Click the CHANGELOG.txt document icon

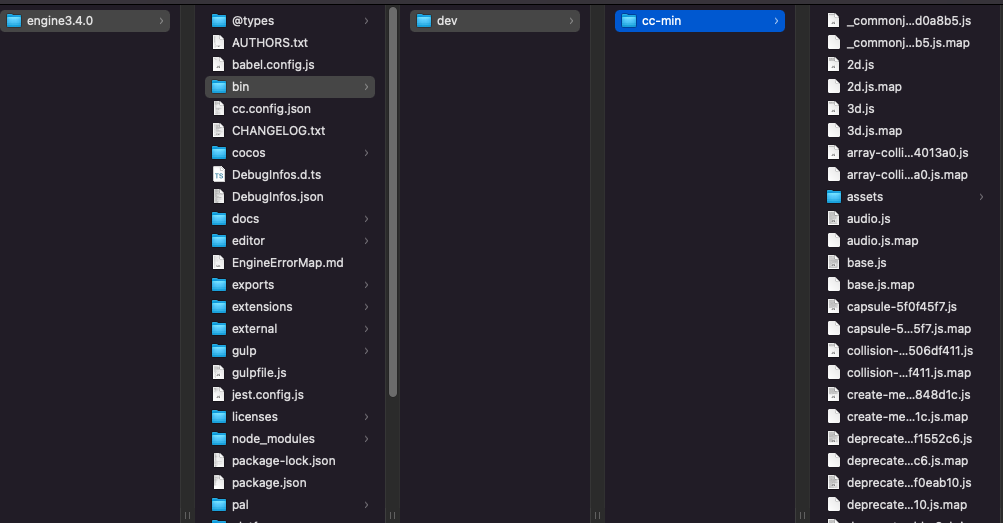pyautogui.click(x=219, y=130)
